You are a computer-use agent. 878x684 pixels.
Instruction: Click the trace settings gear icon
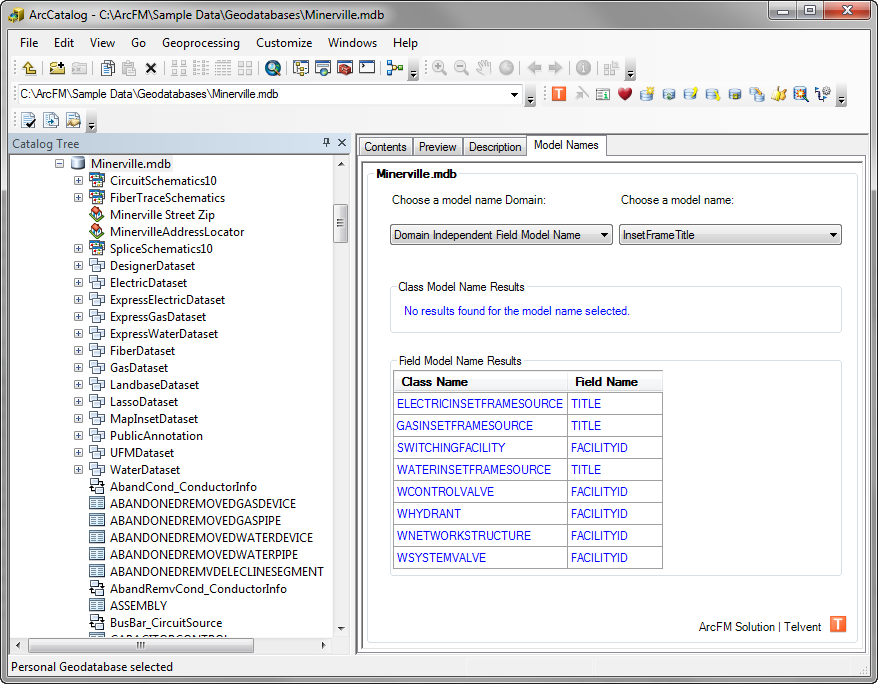pos(823,94)
